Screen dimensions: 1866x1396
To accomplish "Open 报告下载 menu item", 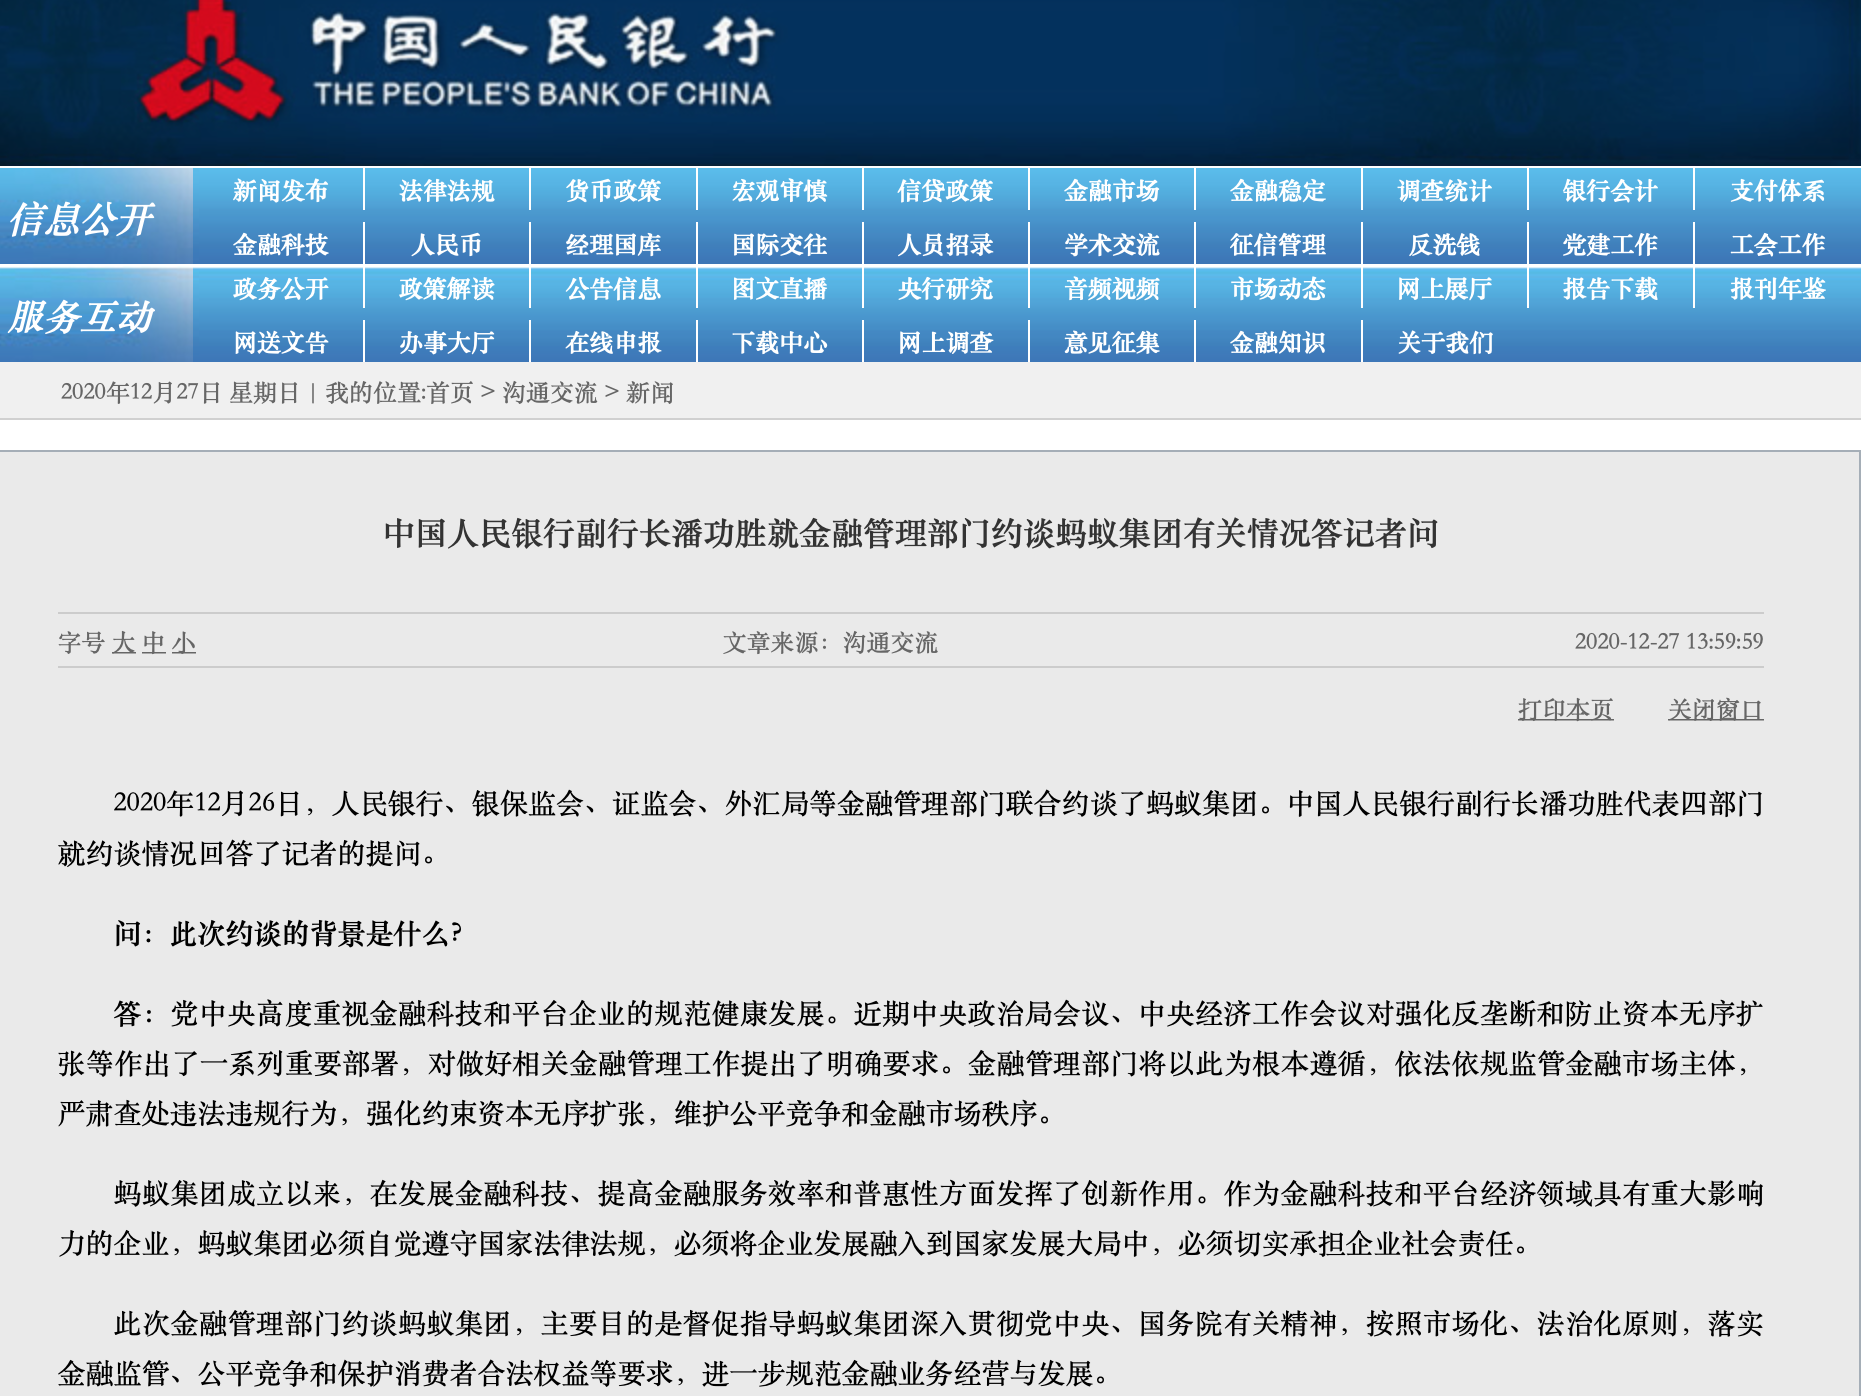I will 1610,289.
